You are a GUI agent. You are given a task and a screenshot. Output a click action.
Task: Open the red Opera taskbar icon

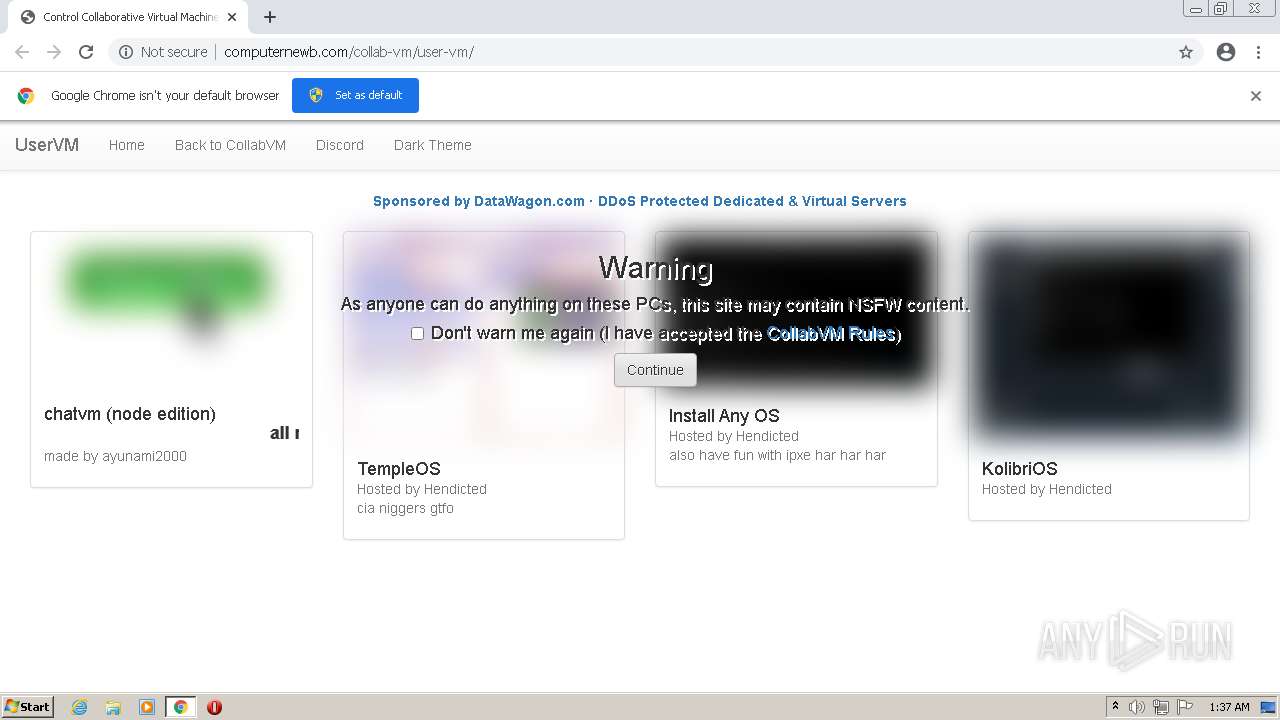coord(214,707)
